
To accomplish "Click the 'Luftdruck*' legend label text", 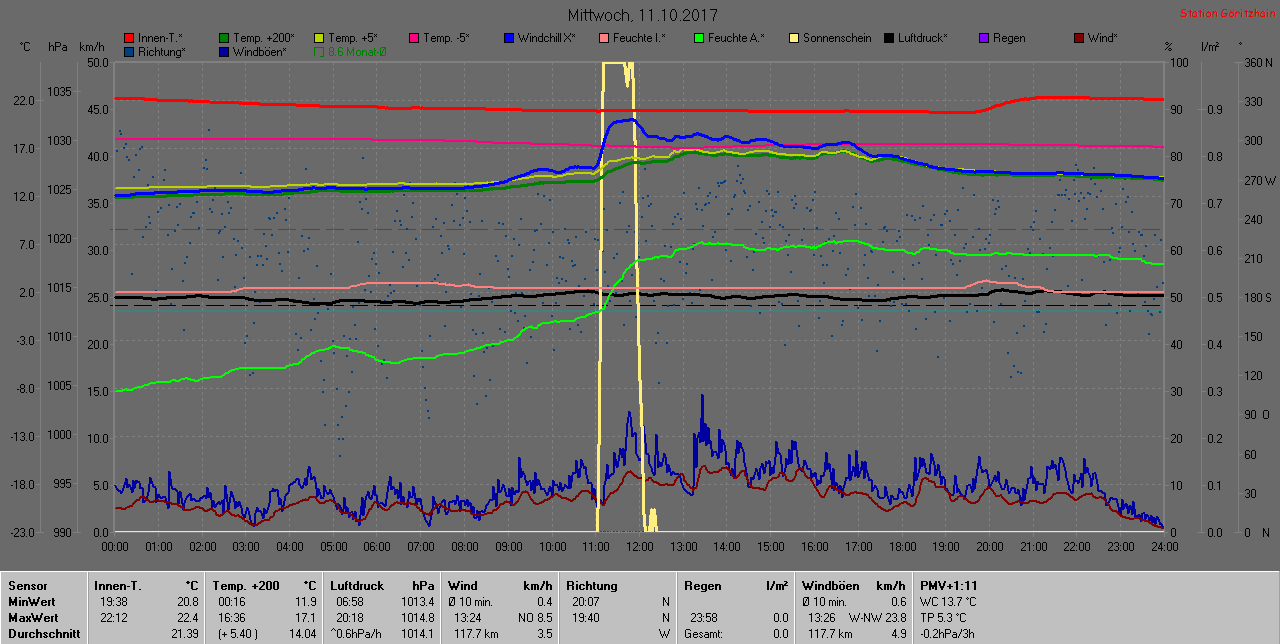I will (922, 38).
